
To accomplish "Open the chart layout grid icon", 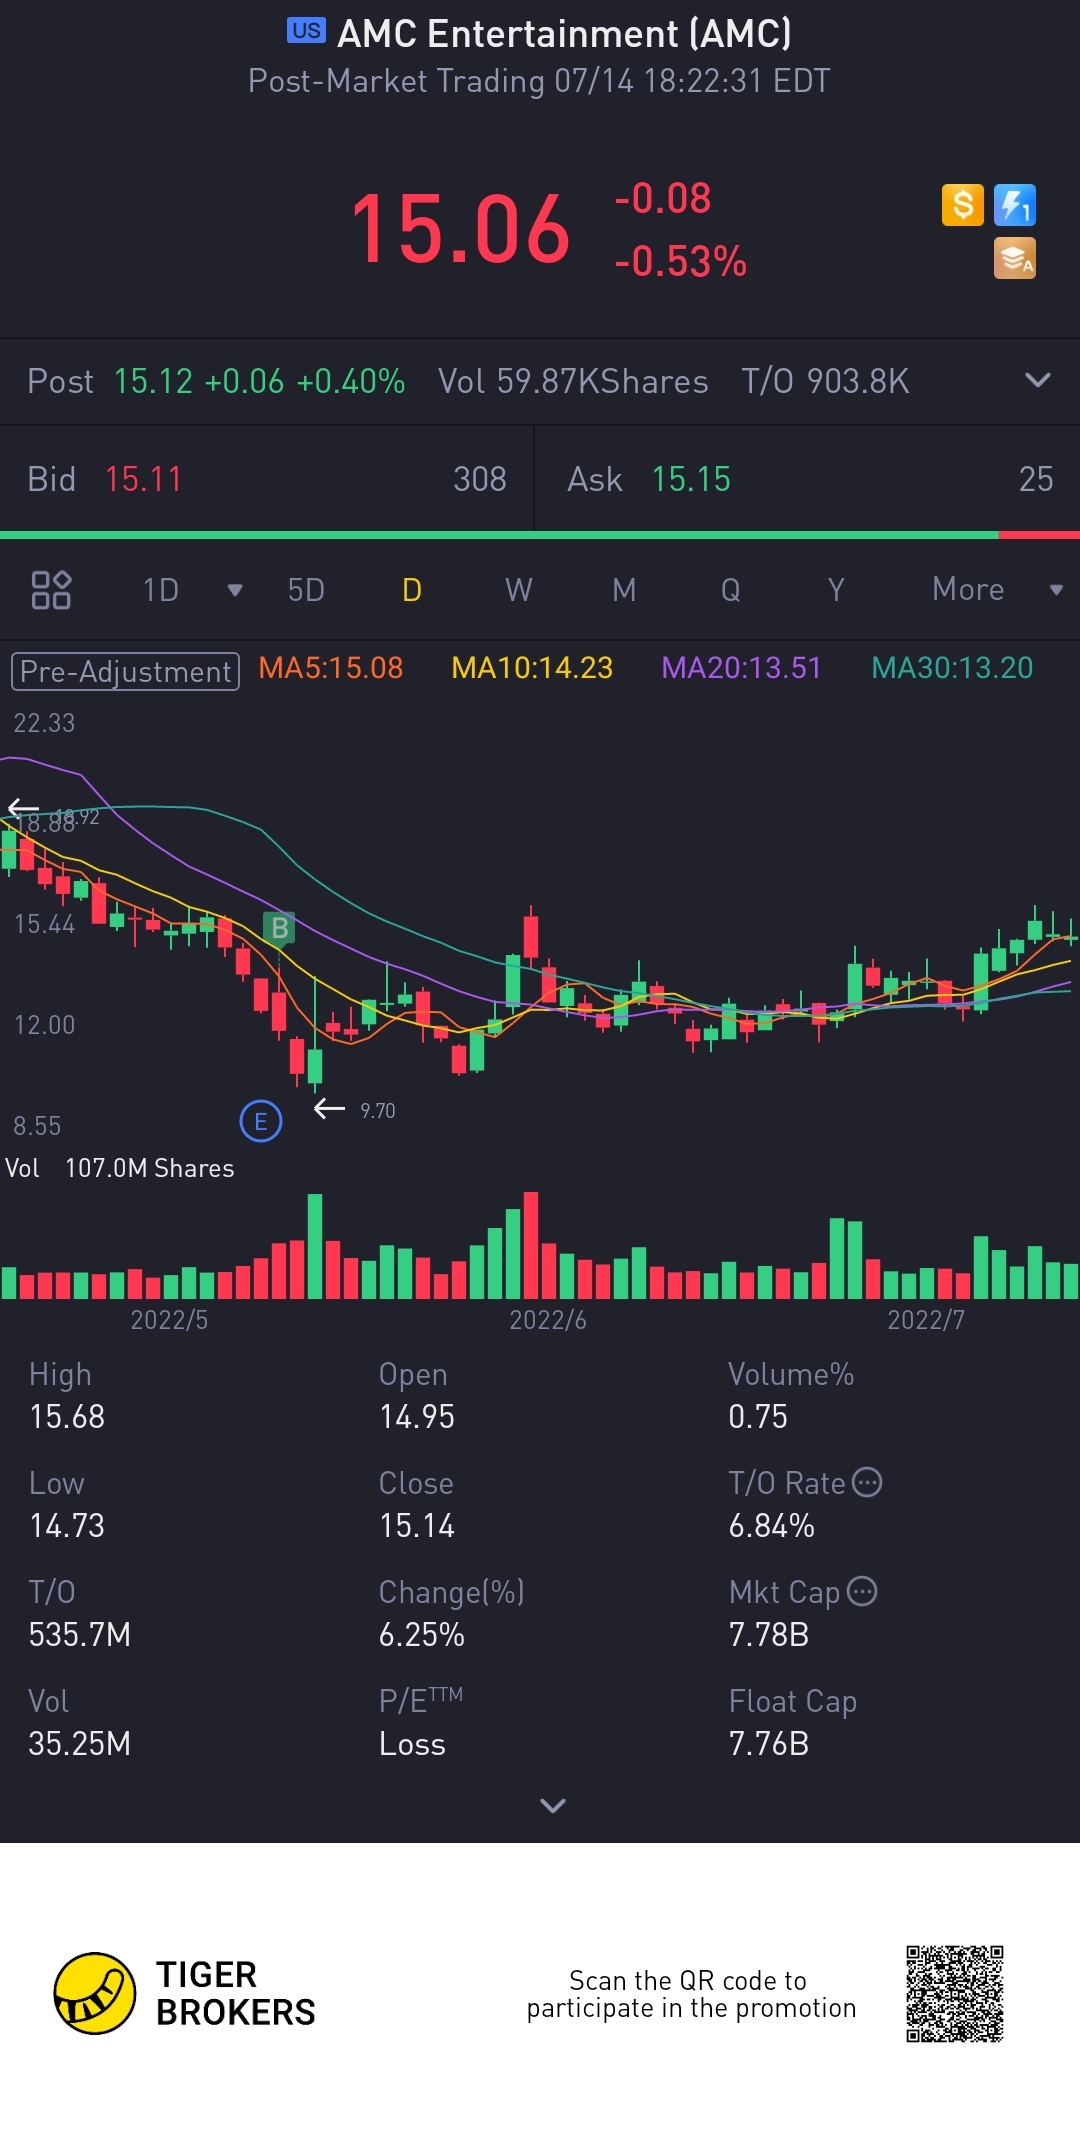I will click(x=51, y=590).
